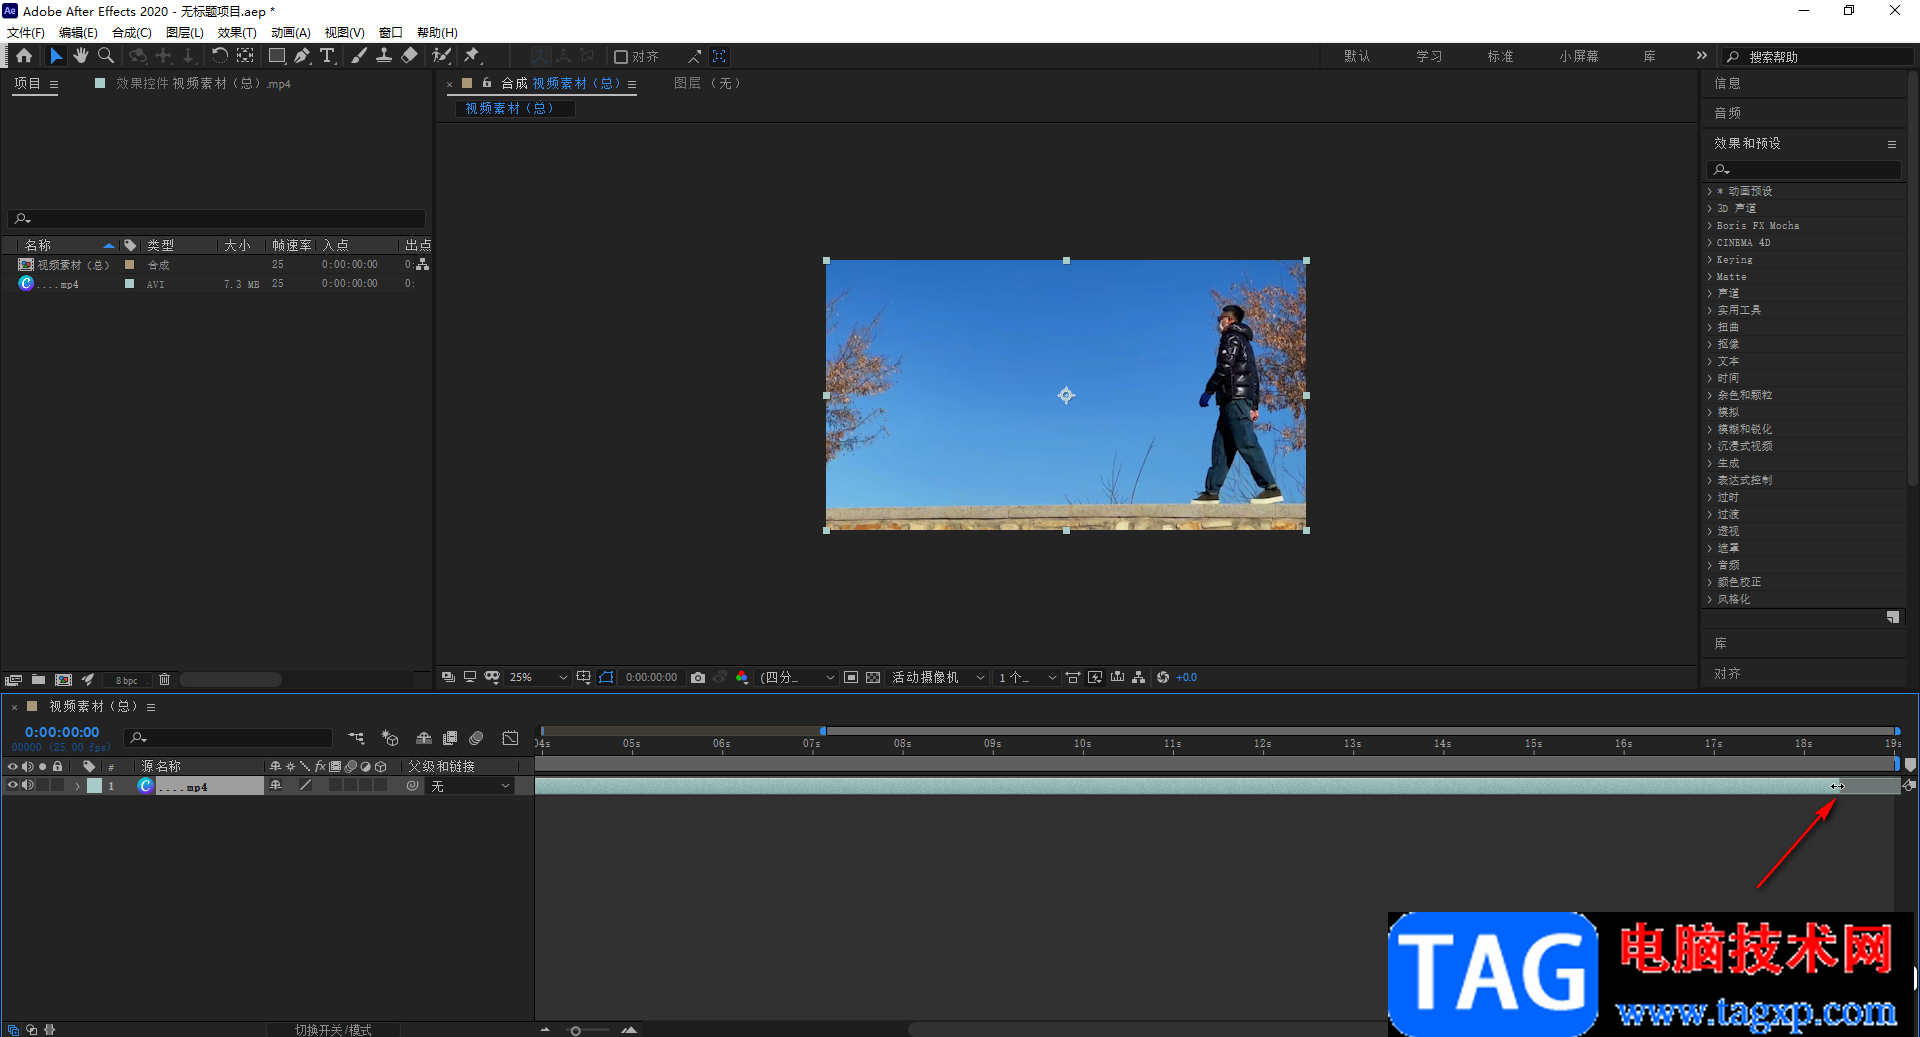Select the Rotation tool

[219, 56]
